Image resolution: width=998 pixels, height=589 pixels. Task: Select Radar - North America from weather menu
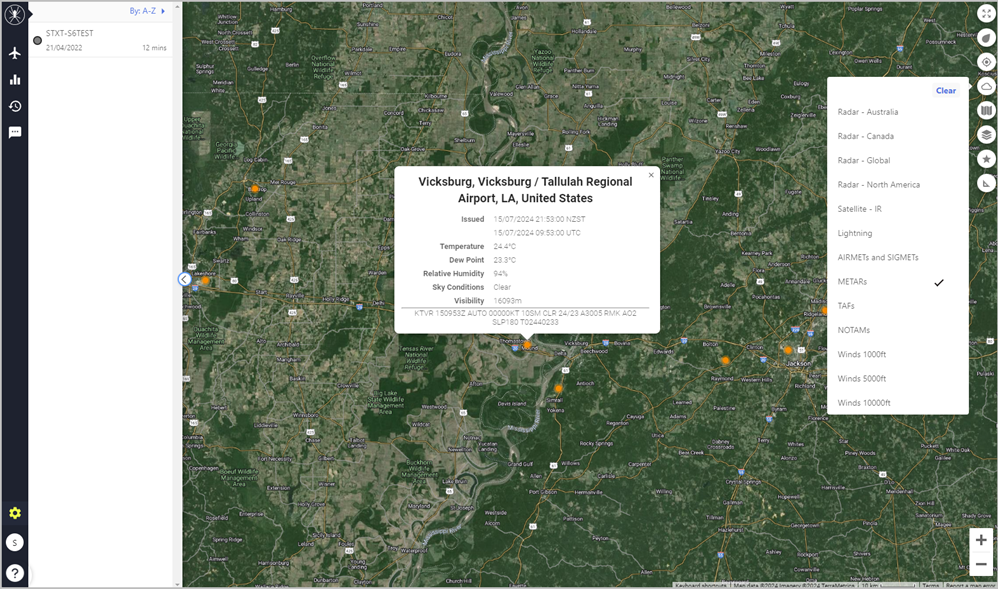[x=897, y=185]
